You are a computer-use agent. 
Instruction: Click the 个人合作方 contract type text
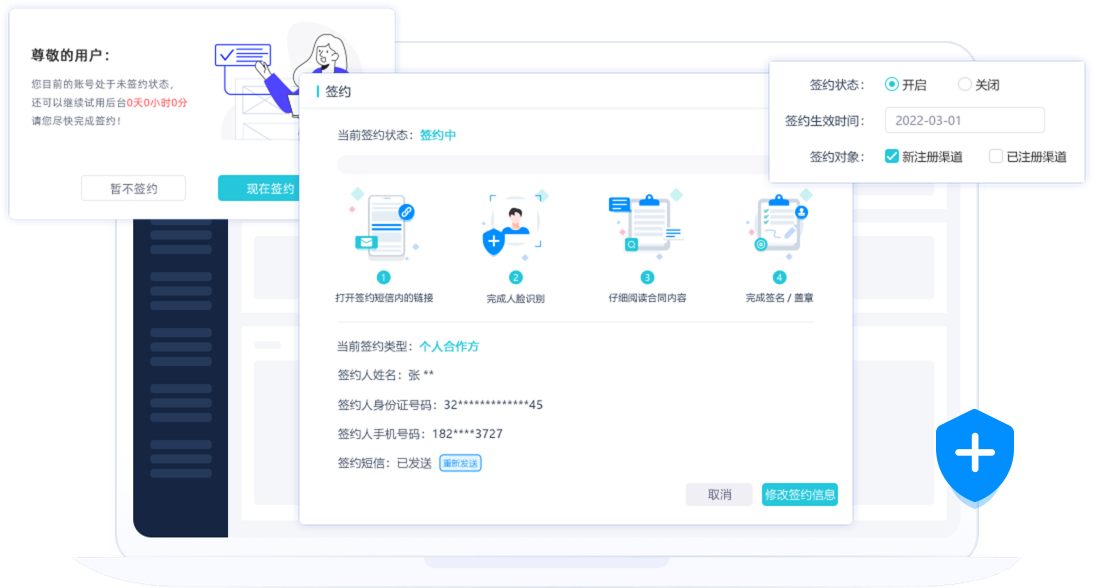pos(449,346)
